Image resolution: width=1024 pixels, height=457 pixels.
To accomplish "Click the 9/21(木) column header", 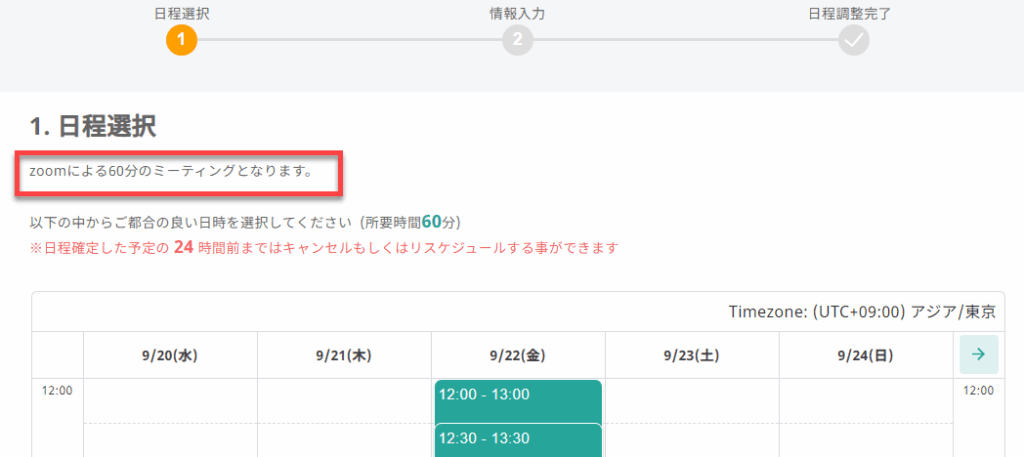I will 344,355.
